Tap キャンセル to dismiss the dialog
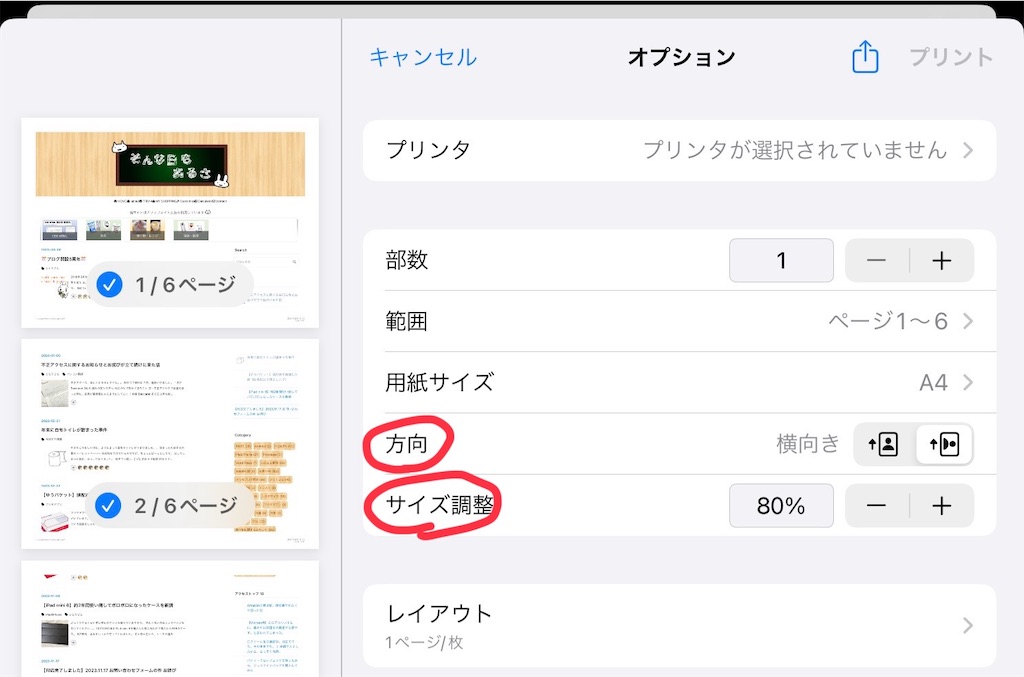Image resolution: width=1024 pixels, height=677 pixels. 424,57
